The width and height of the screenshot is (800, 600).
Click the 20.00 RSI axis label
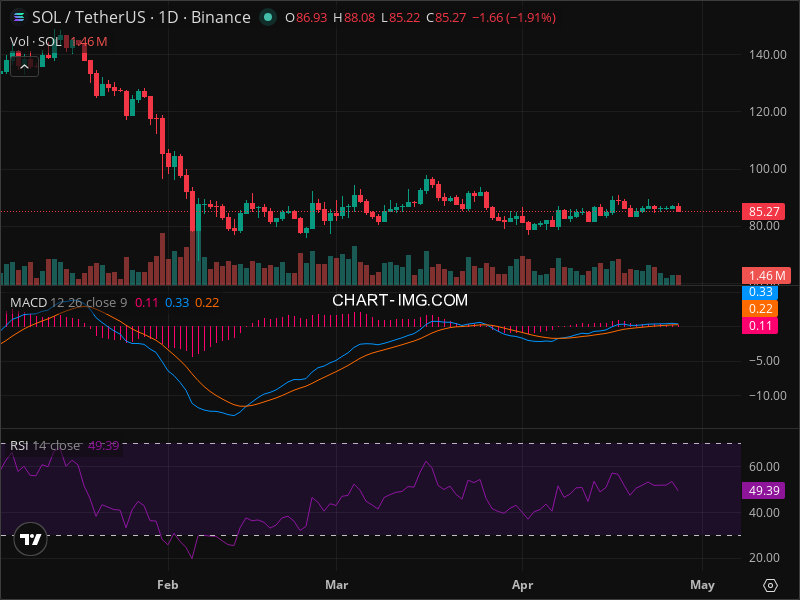point(764,558)
